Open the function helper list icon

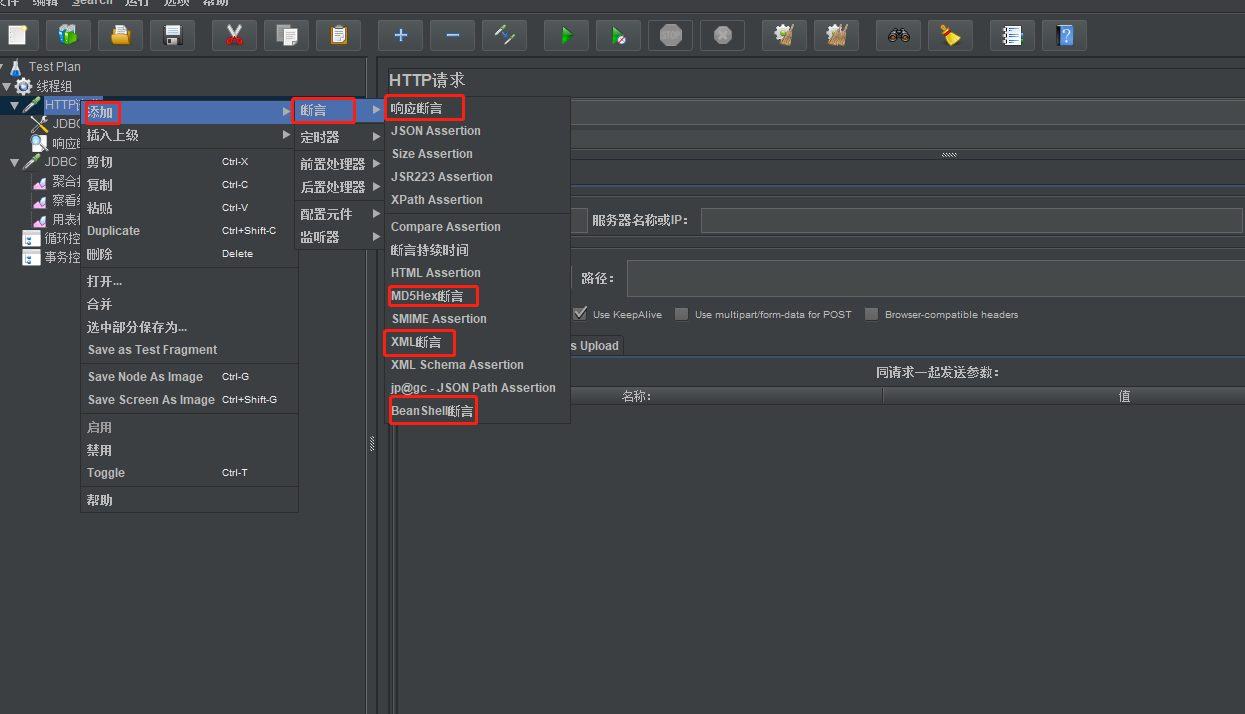pos(1012,35)
